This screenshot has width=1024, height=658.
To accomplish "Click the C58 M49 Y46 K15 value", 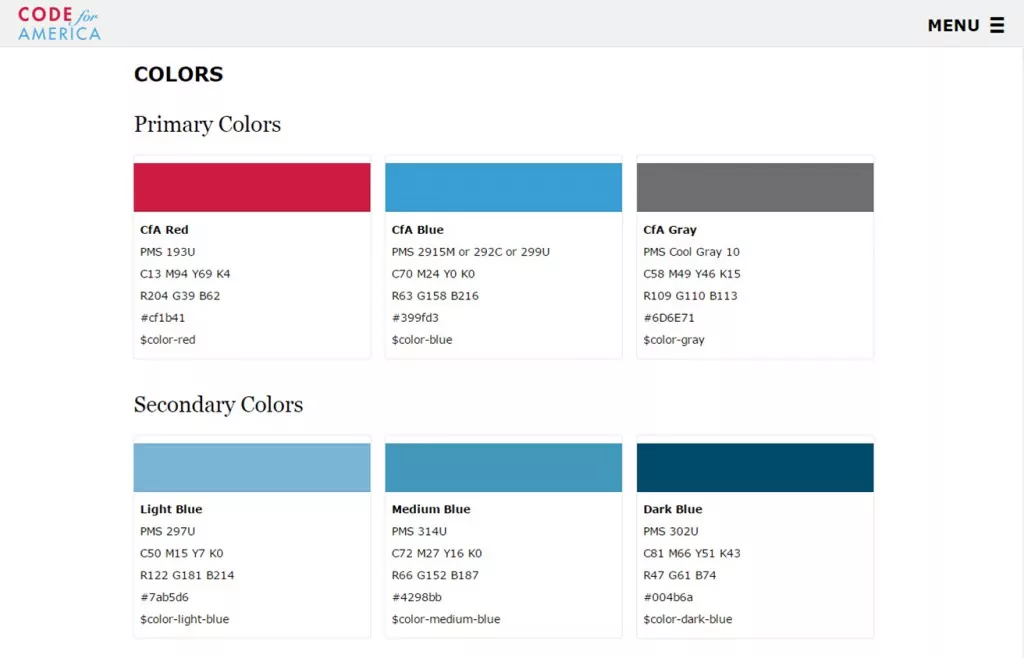I will (692, 274).
